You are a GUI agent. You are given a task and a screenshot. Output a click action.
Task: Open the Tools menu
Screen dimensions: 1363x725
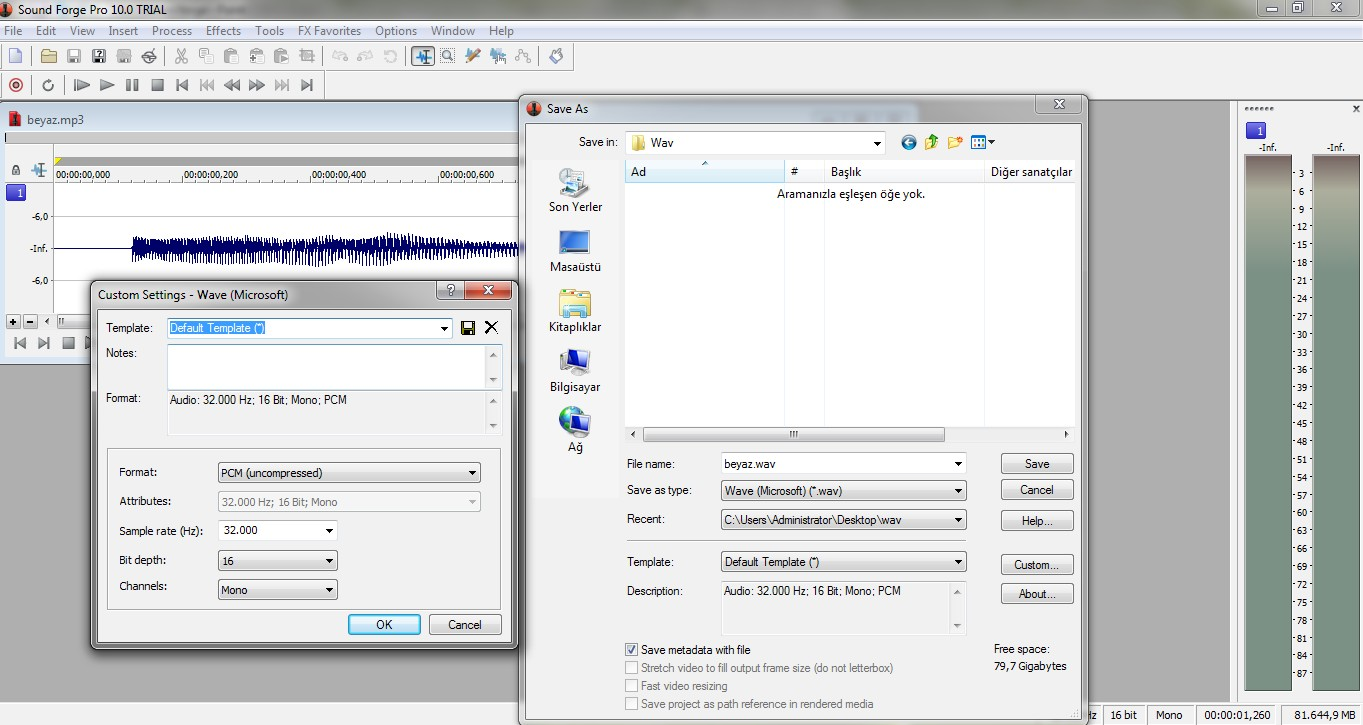269,31
